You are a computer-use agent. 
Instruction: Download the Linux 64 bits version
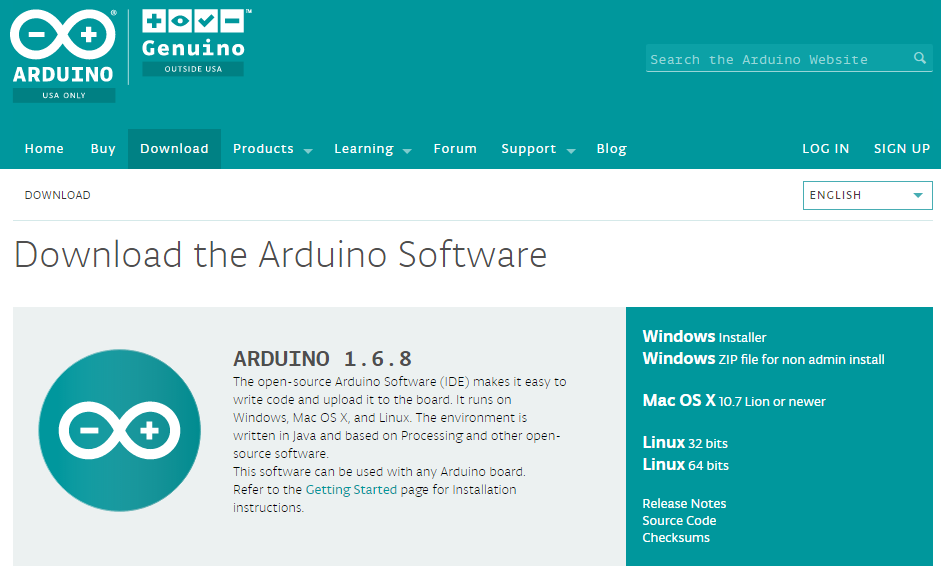click(685, 465)
